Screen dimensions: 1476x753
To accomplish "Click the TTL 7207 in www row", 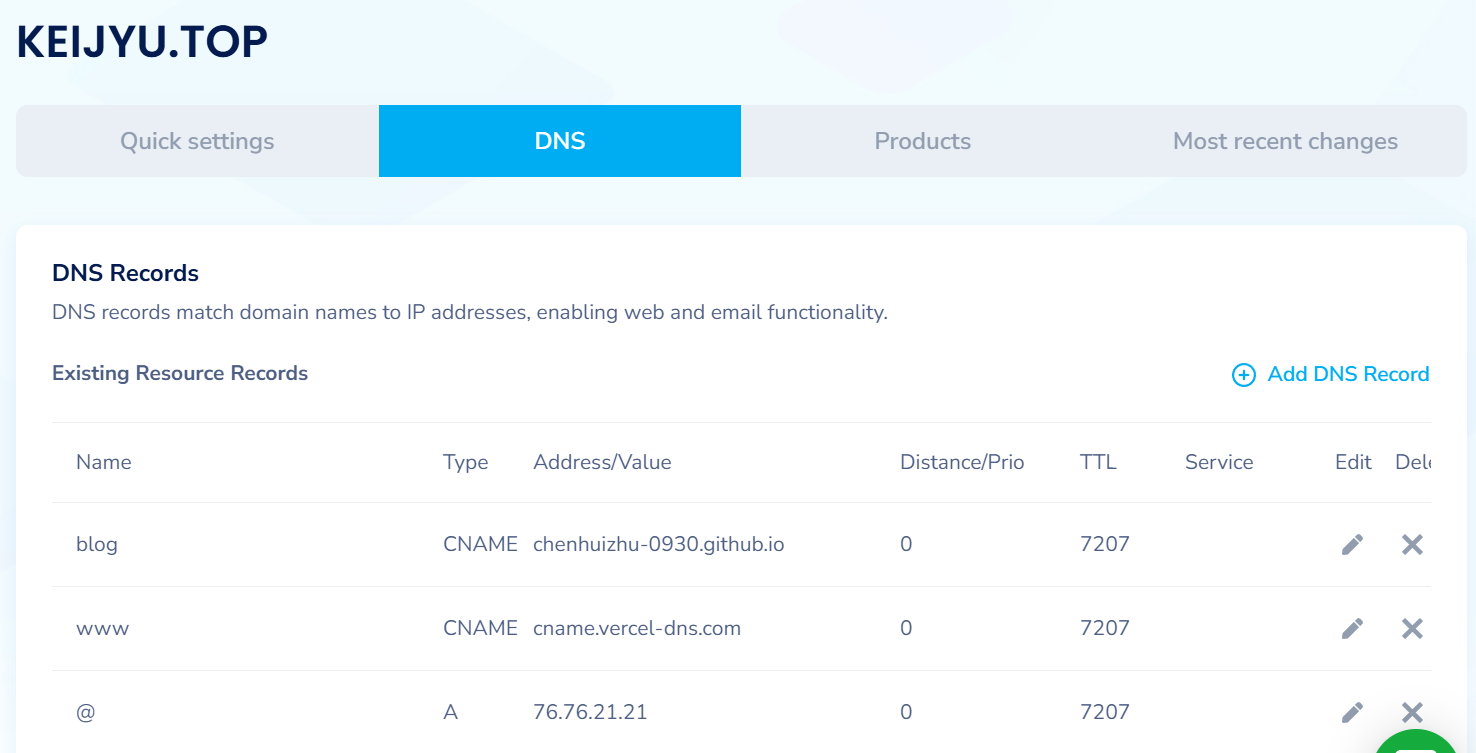I will 1105,628.
